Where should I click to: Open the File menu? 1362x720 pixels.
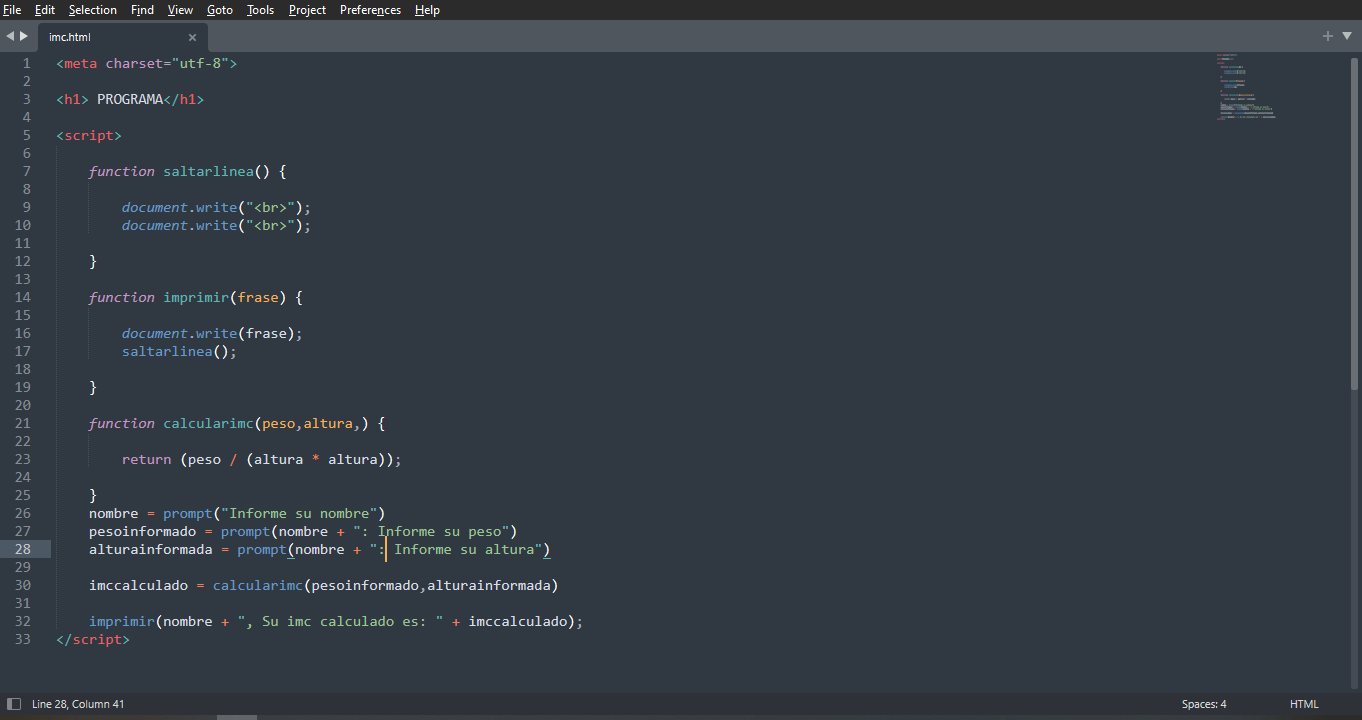pos(12,10)
